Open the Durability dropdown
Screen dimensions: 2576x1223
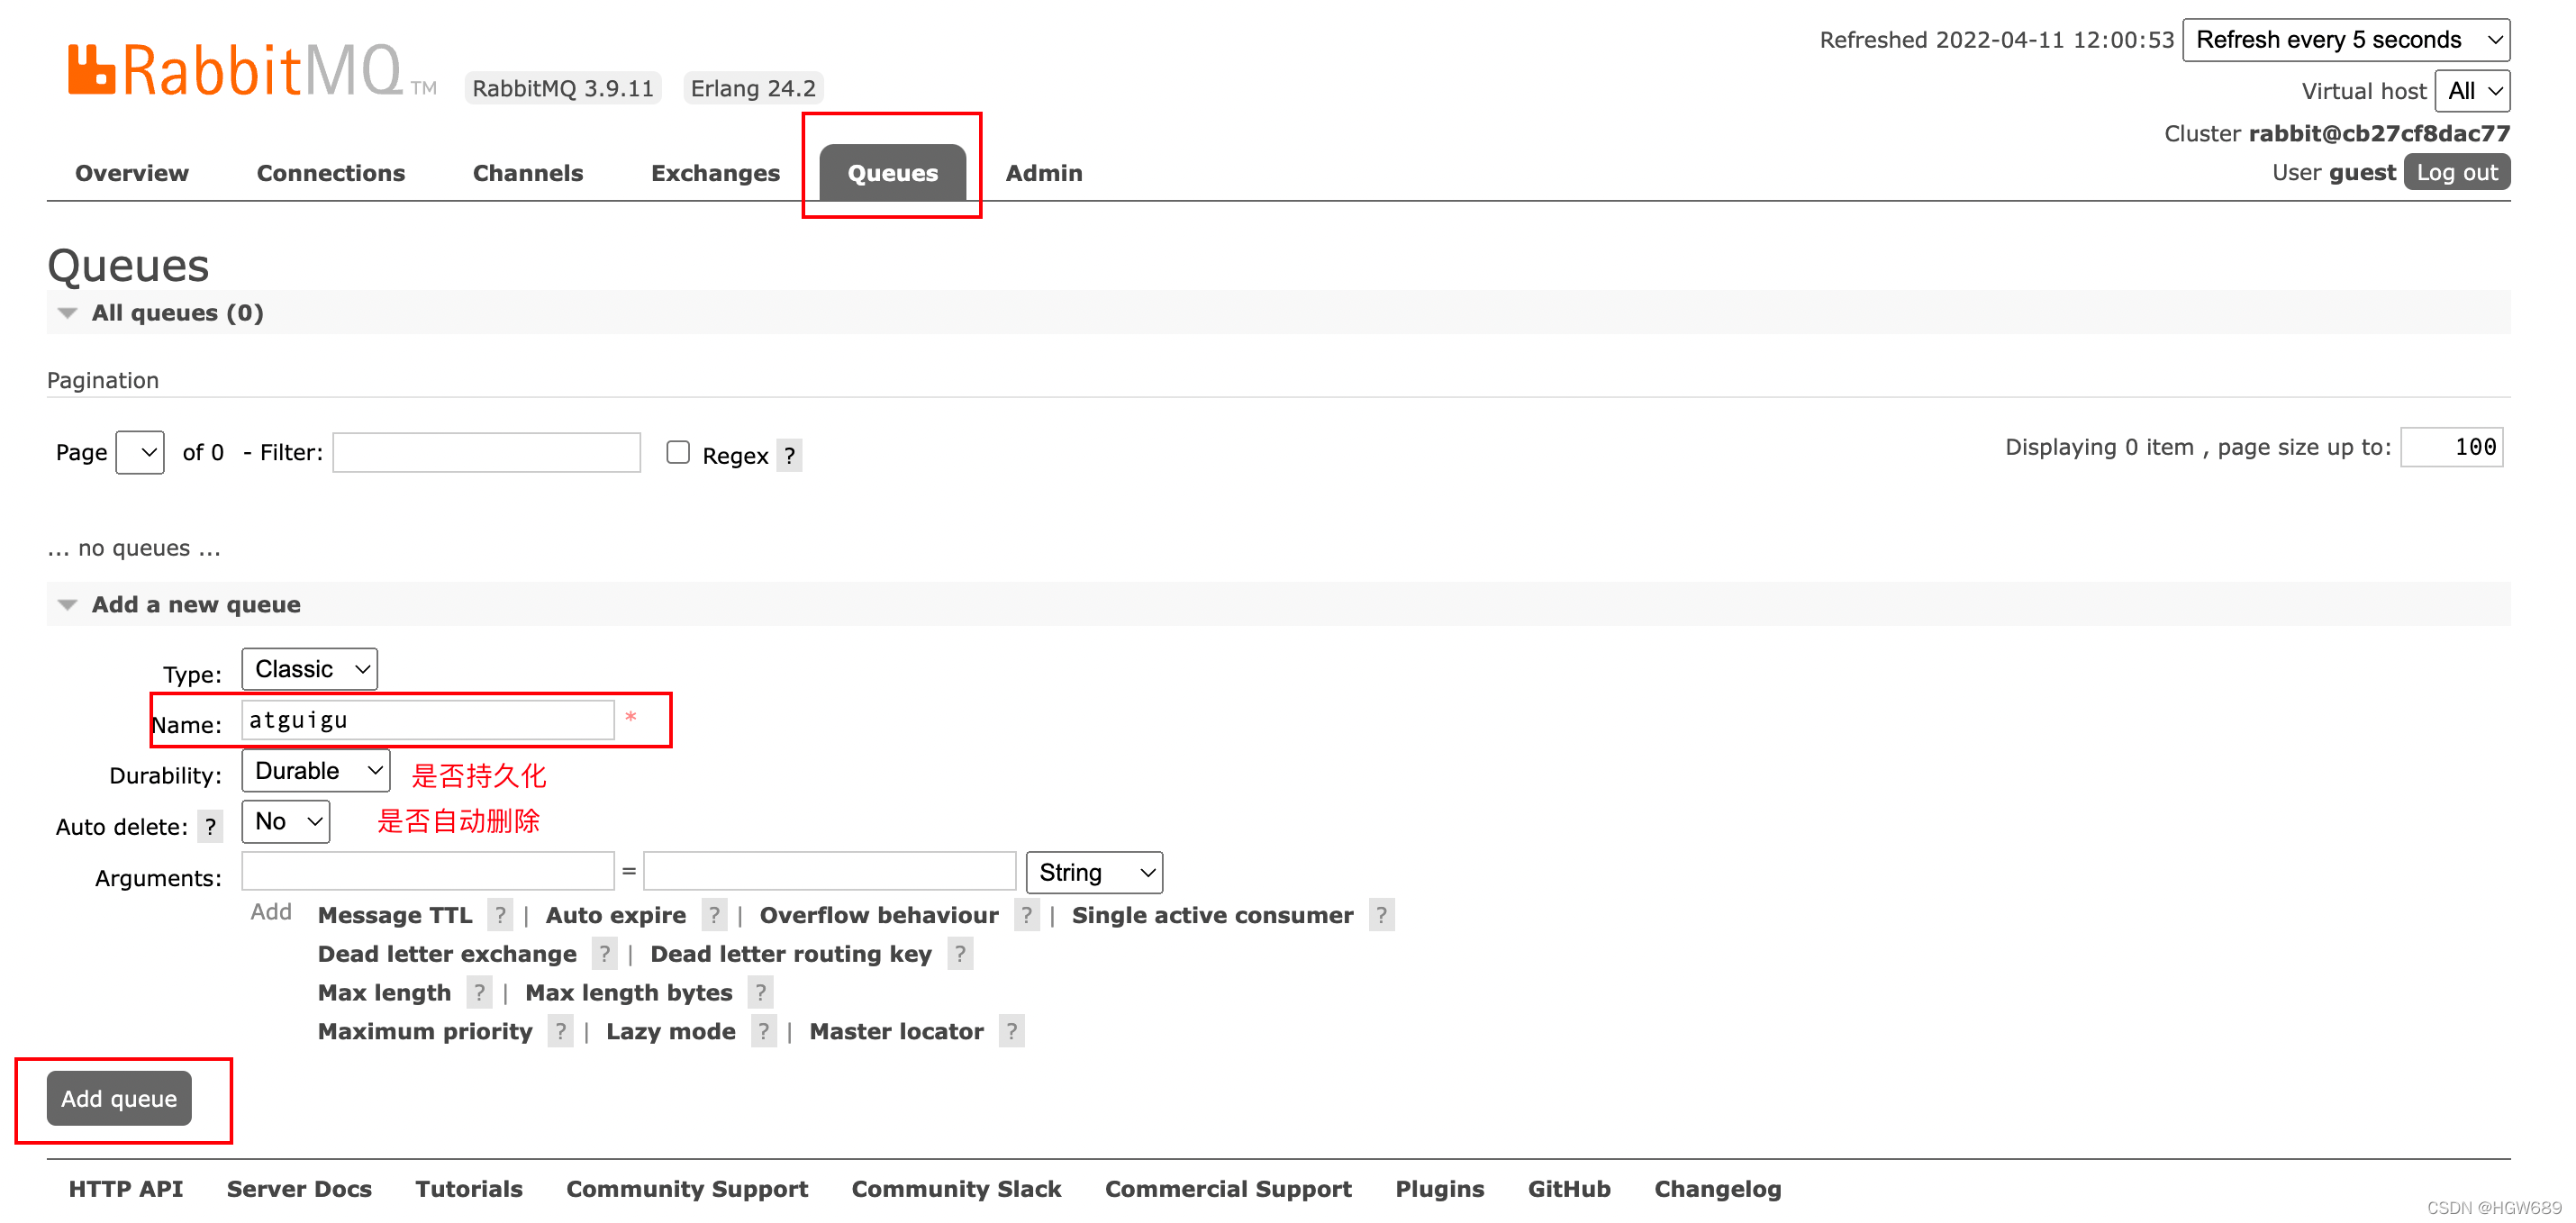pyautogui.click(x=316, y=771)
